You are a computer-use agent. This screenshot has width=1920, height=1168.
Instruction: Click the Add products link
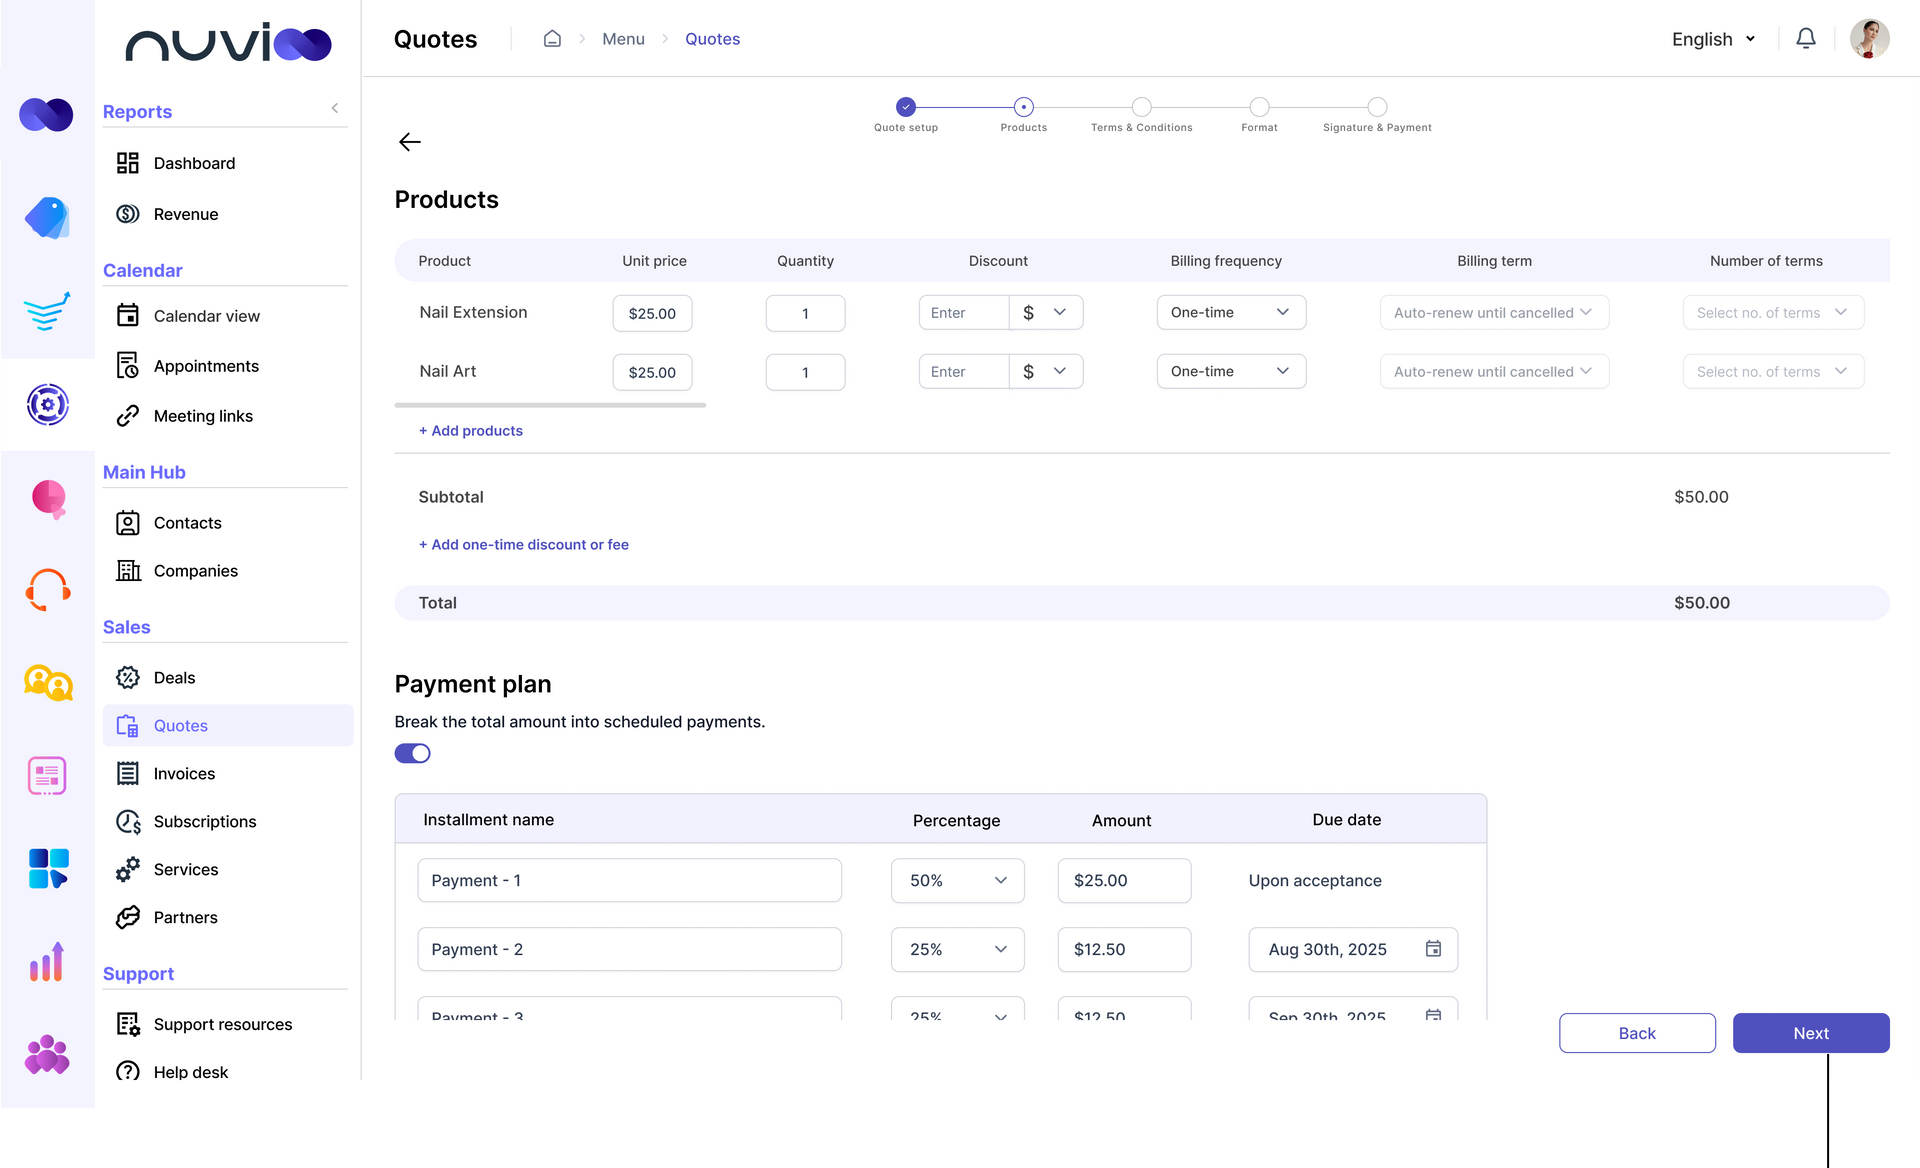click(x=470, y=430)
